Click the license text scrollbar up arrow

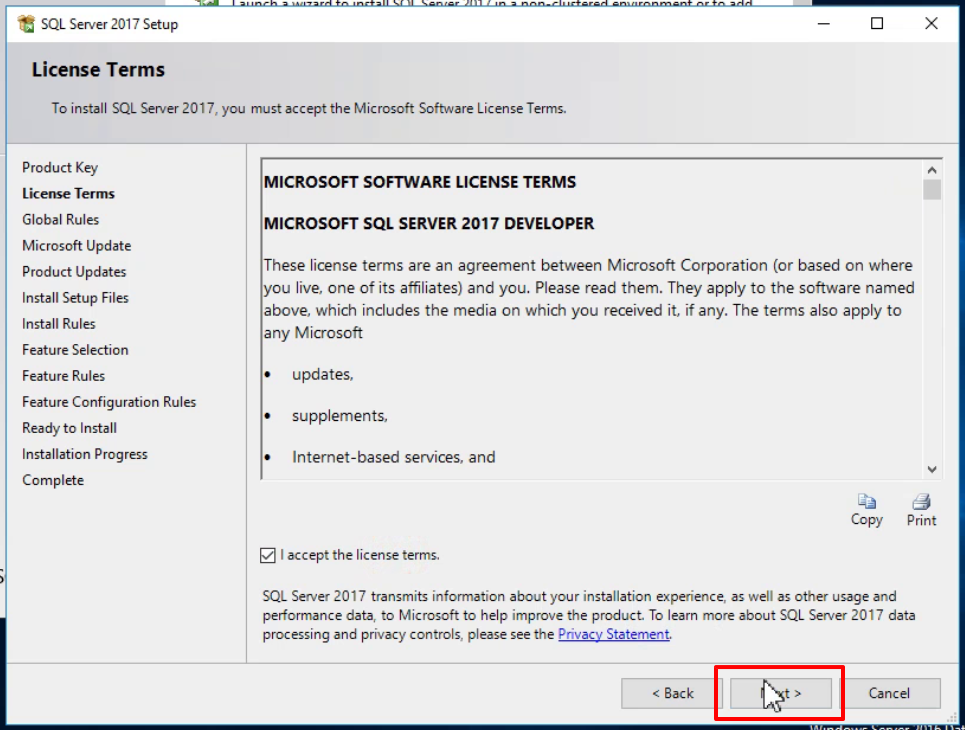click(932, 170)
